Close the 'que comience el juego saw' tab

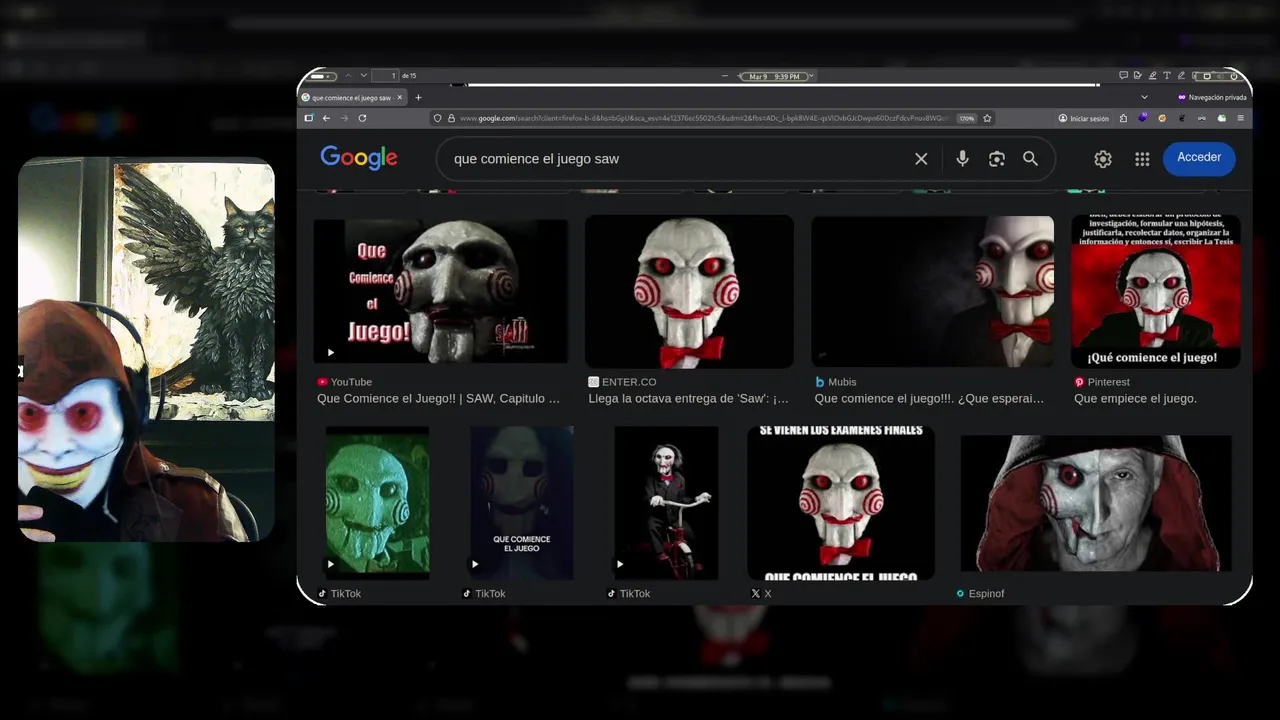point(400,98)
